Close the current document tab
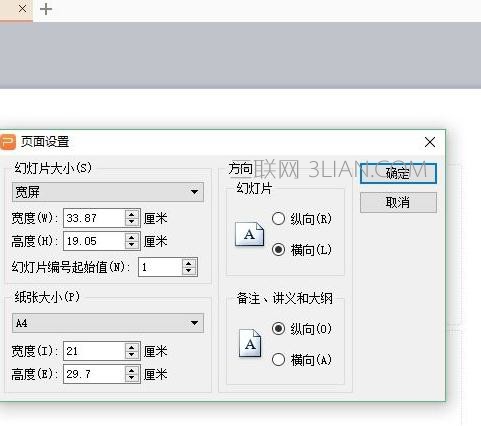The height and width of the screenshot is (426, 481). 22,9
